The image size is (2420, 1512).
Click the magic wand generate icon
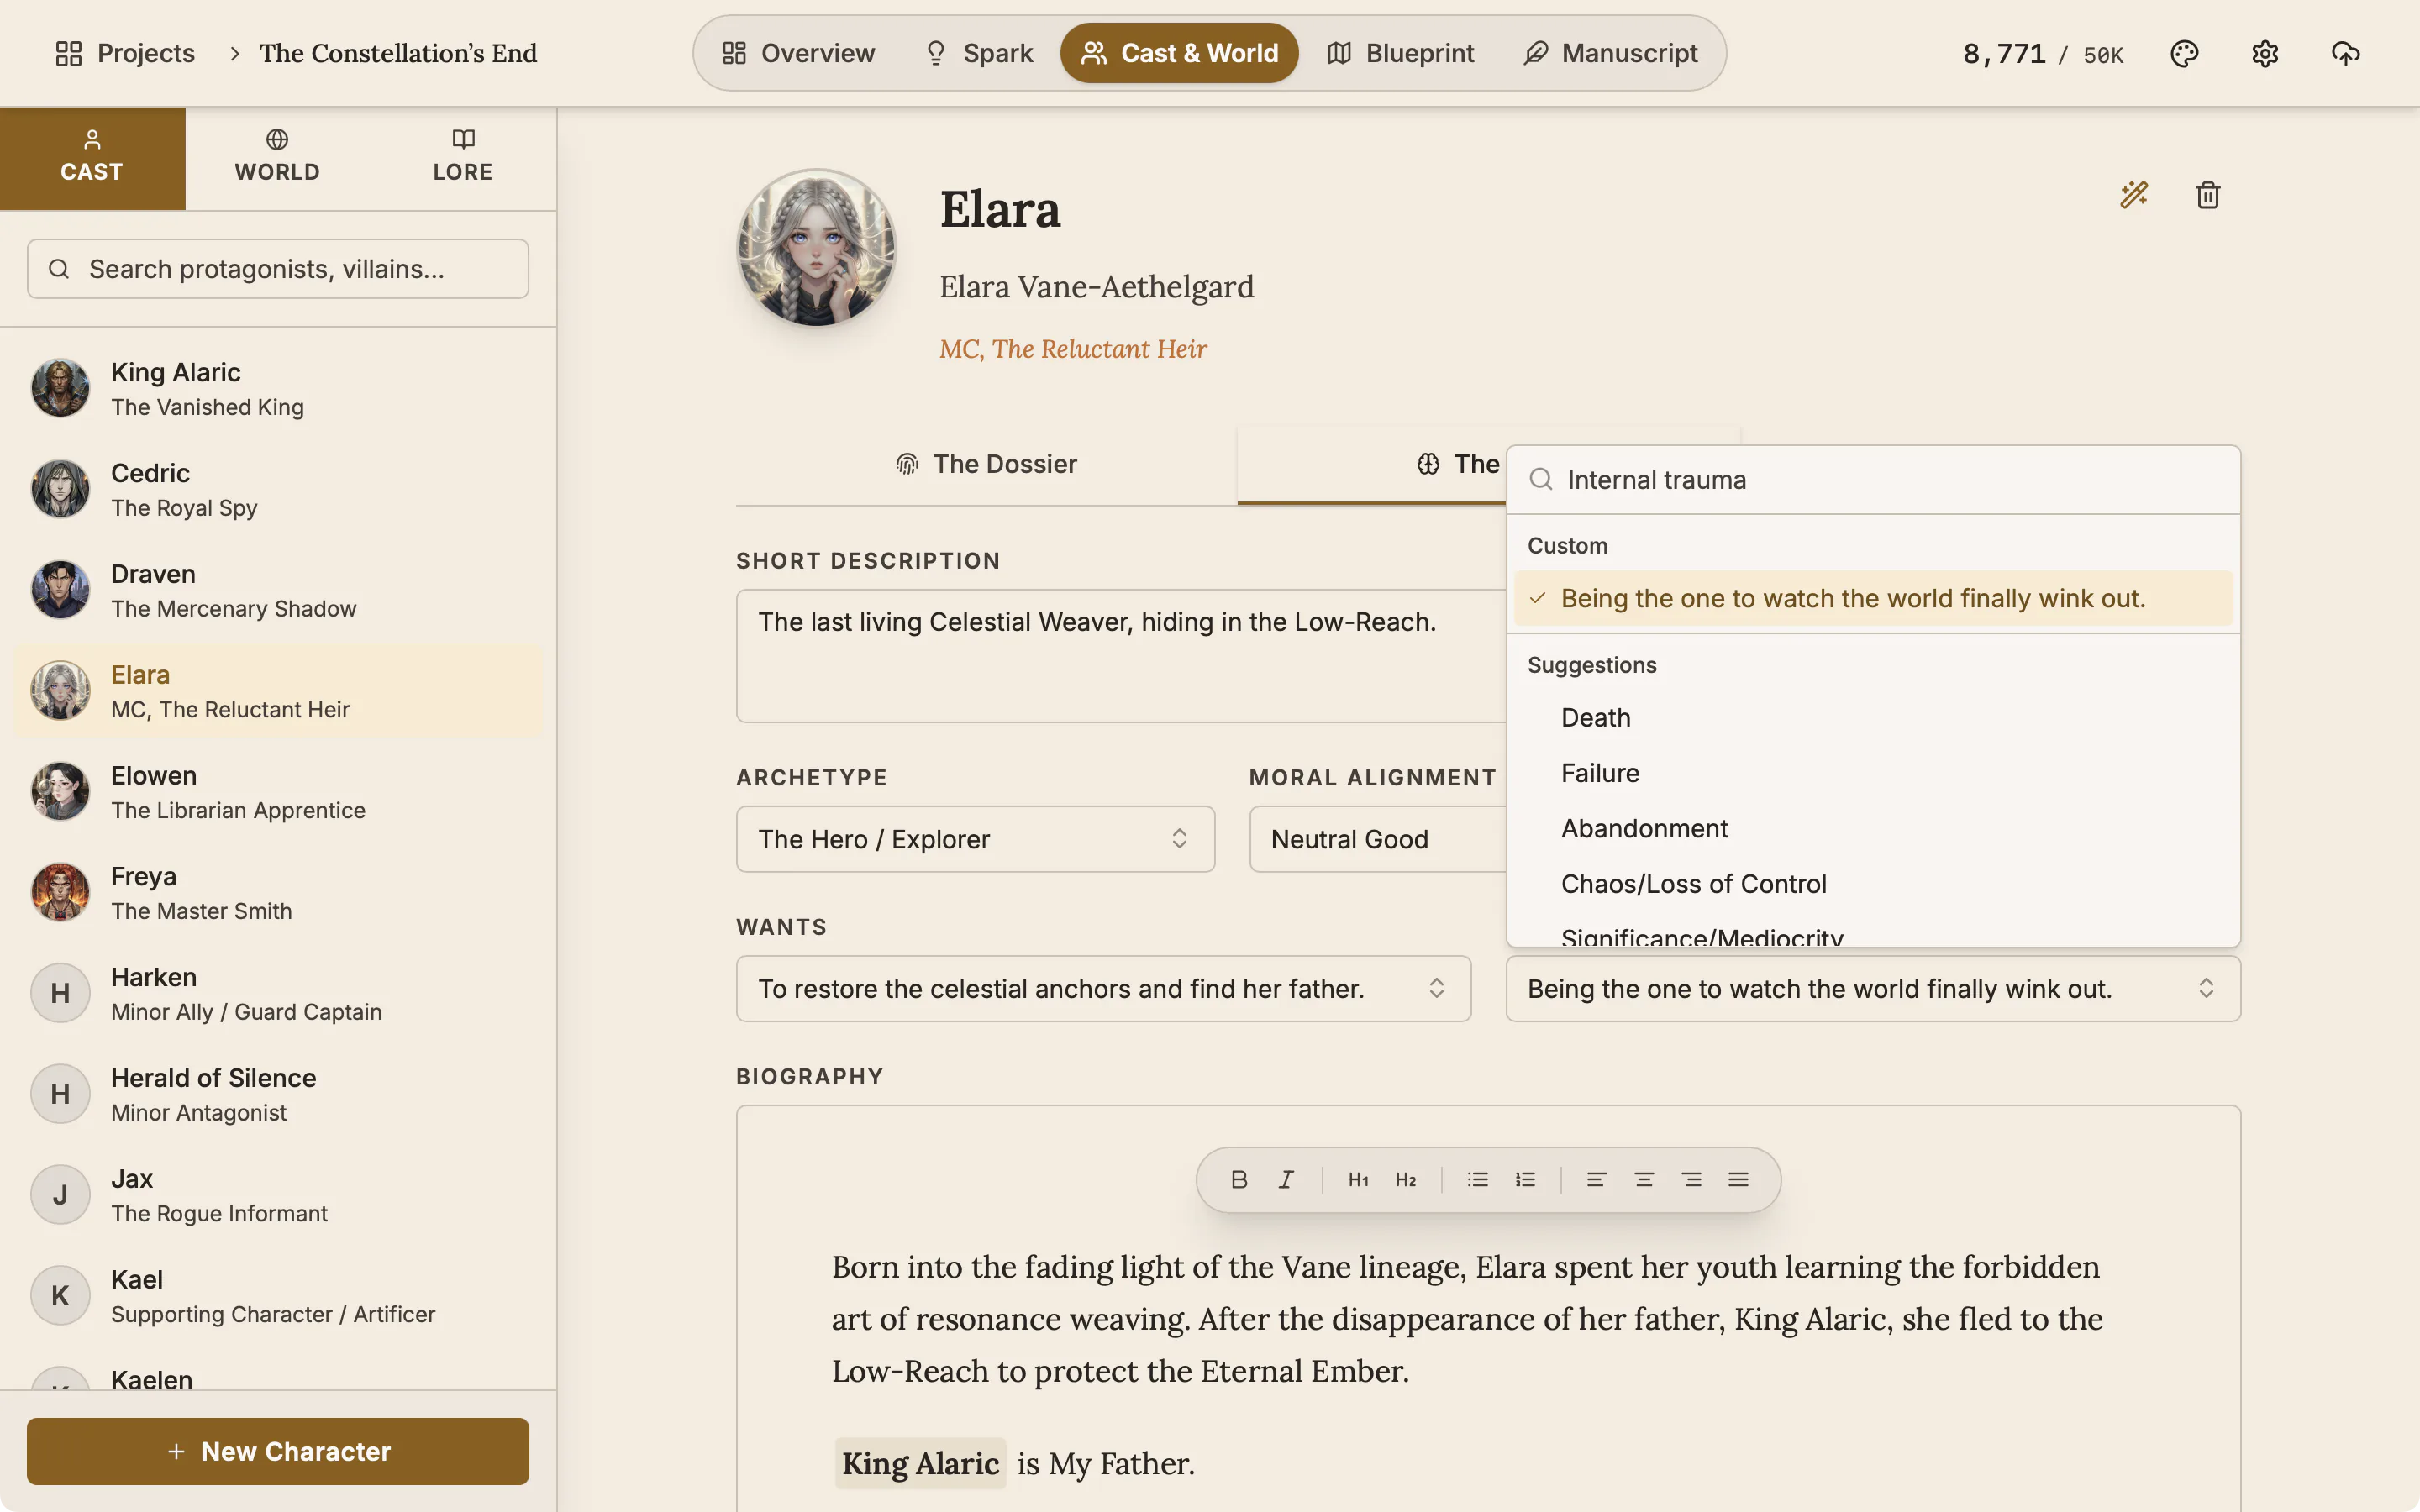point(2134,194)
